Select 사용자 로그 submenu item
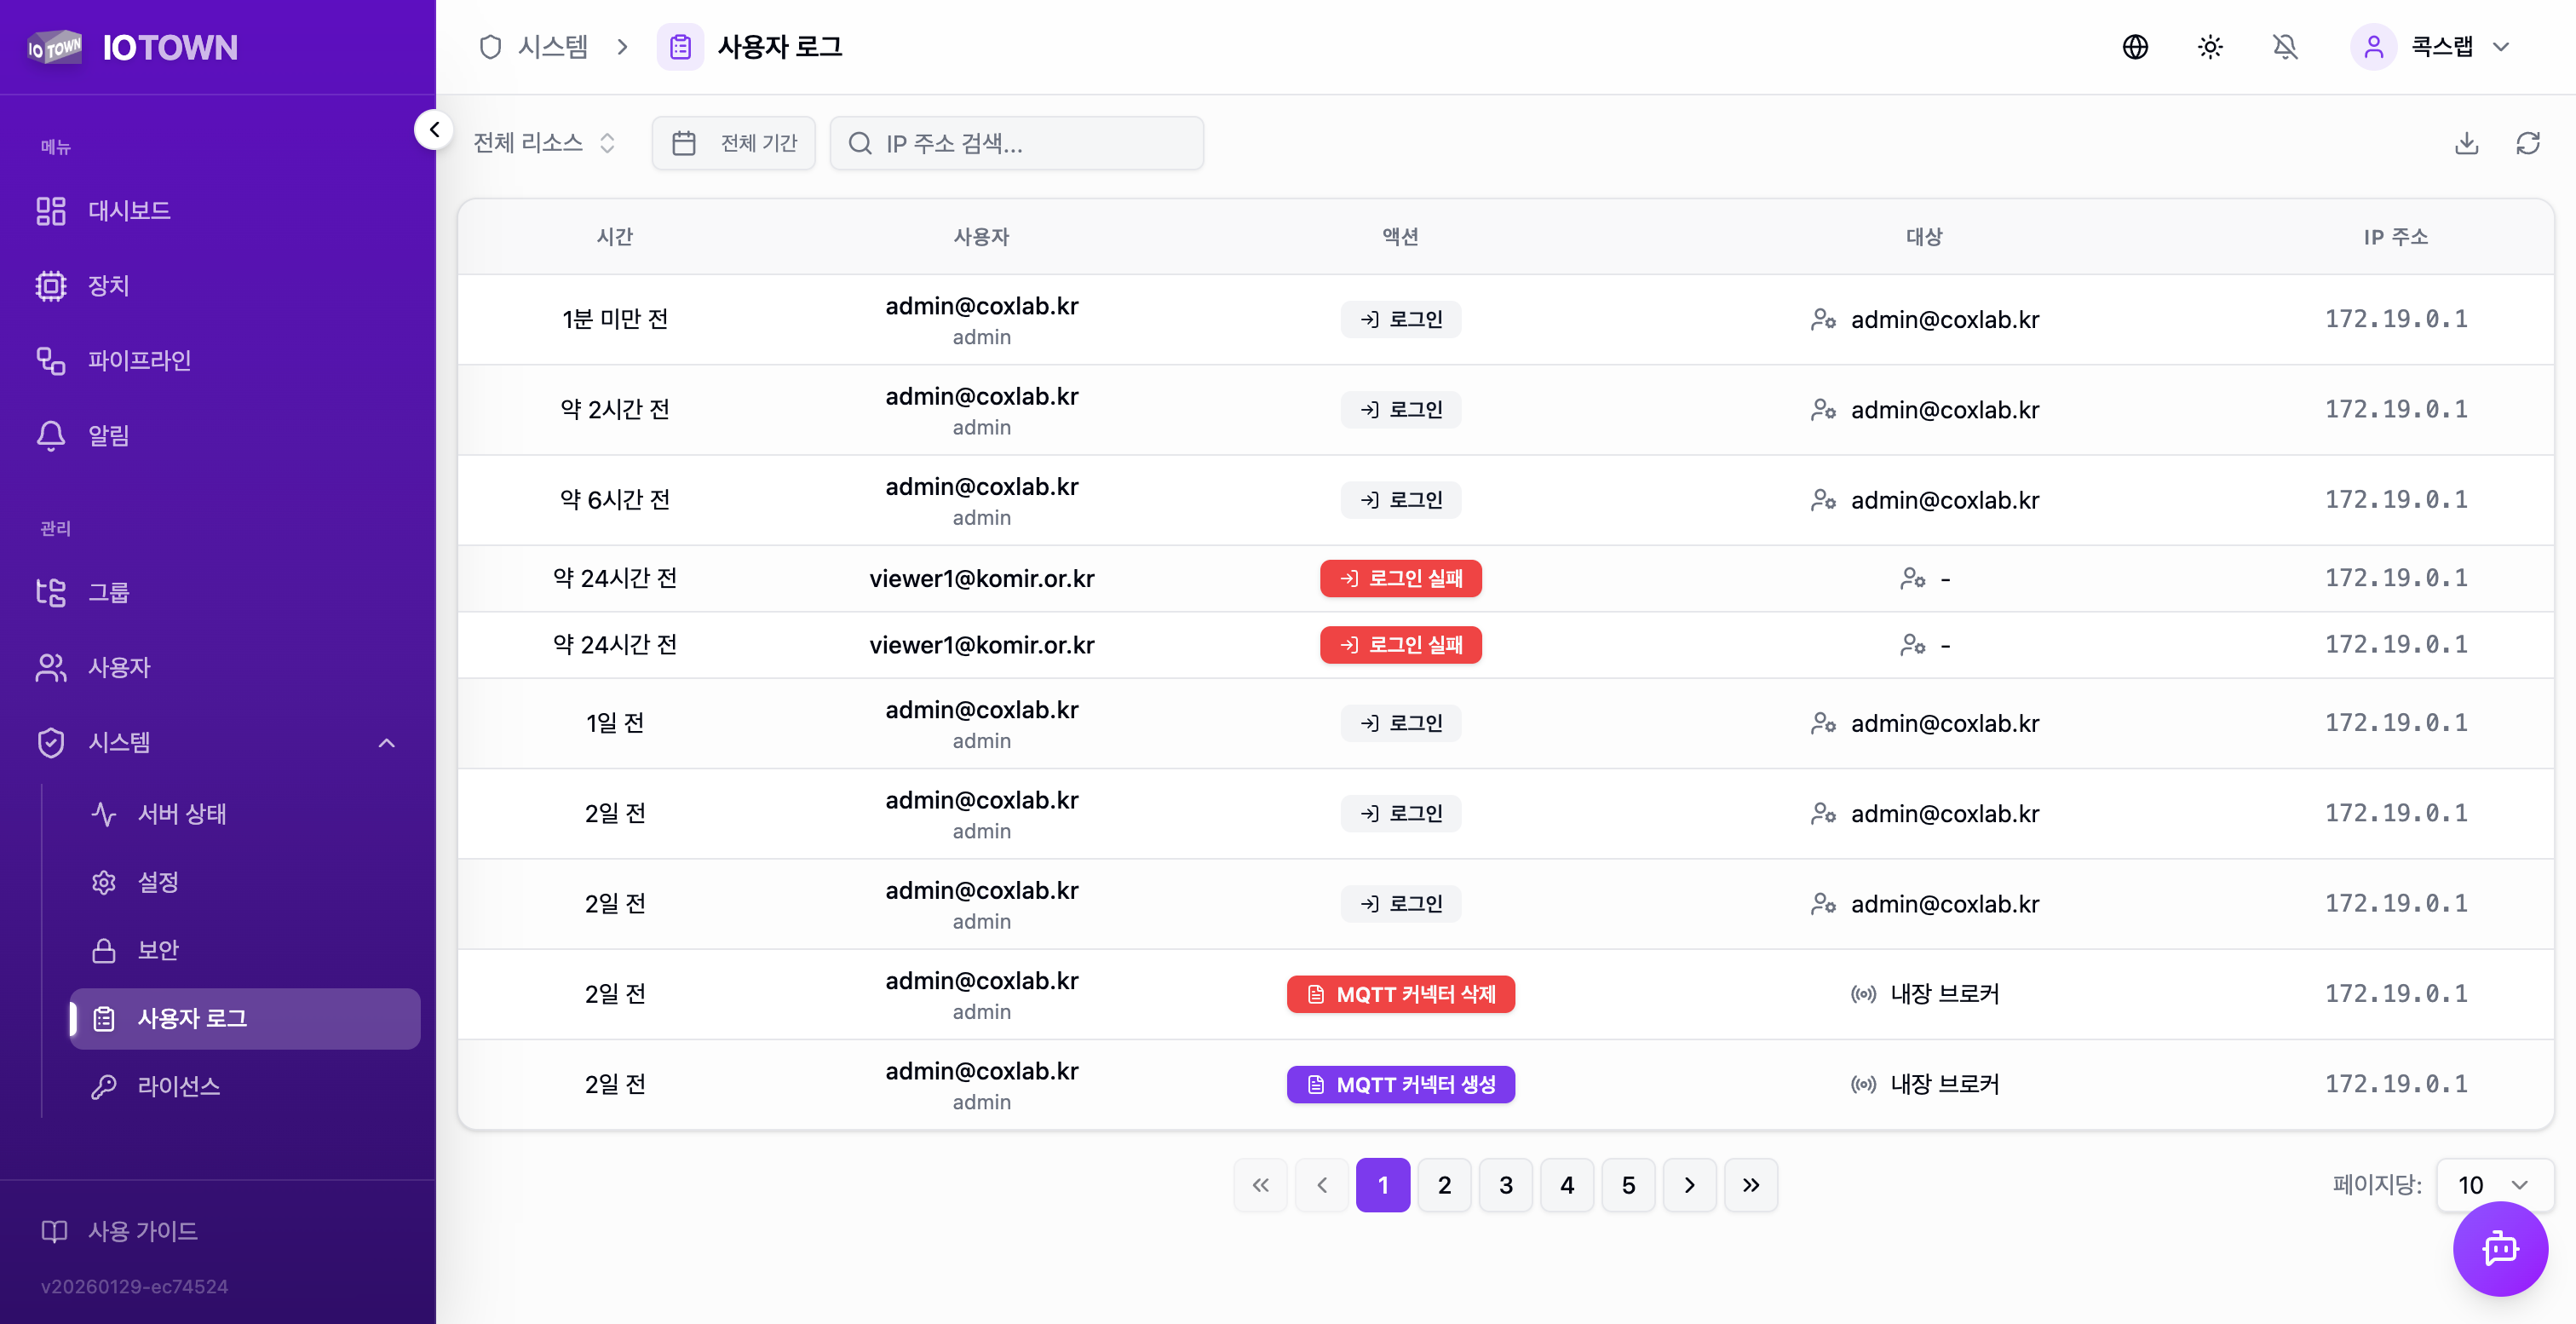This screenshot has width=2576, height=1324. click(244, 1018)
